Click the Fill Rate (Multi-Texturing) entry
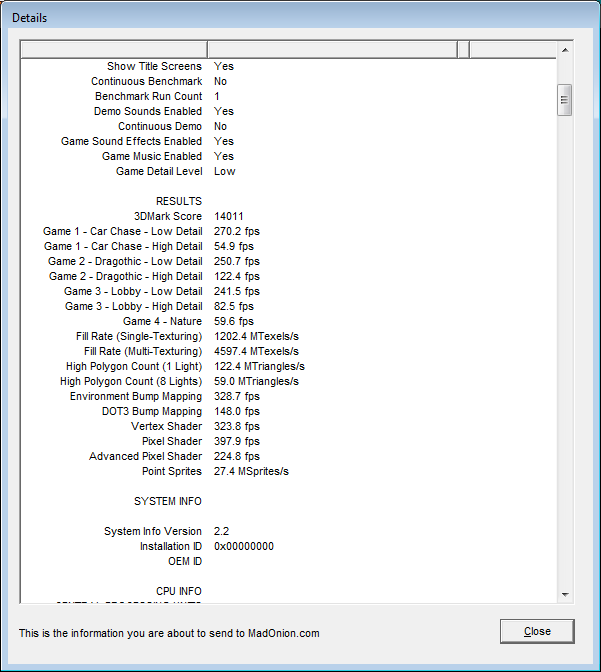 pyautogui.click(x=143, y=351)
